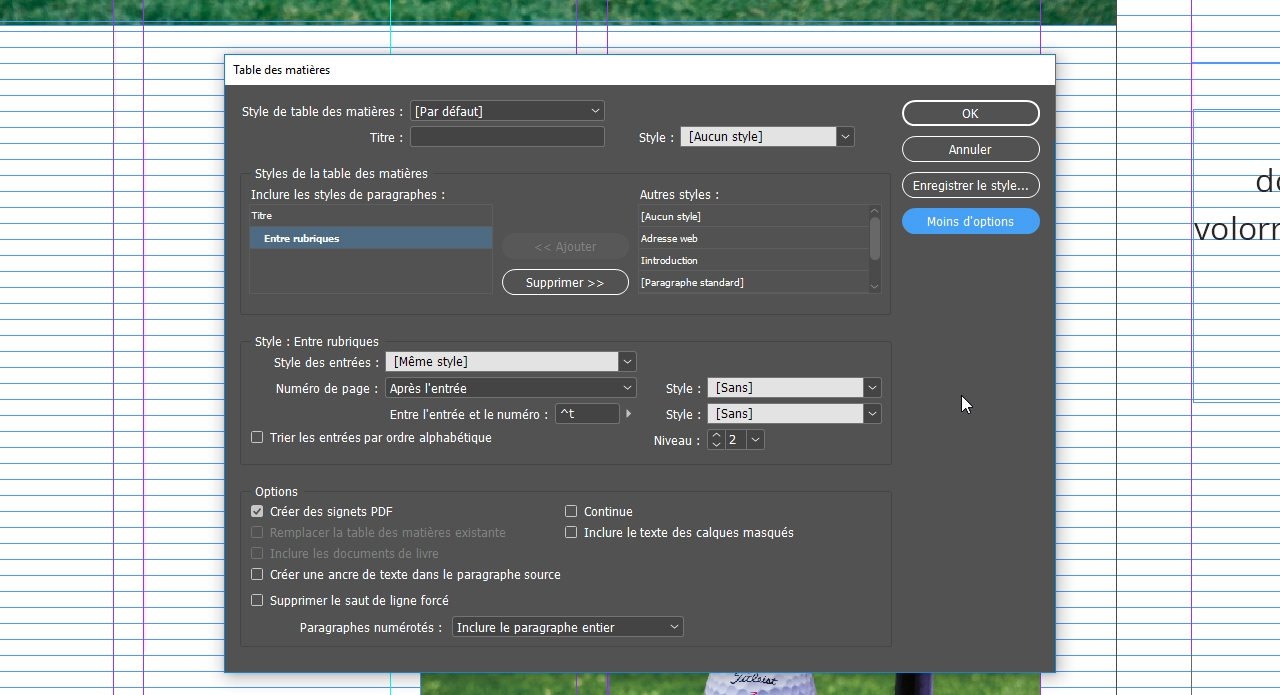Enable Créer une ancre de texte checkbox

(x=257, y=575)
